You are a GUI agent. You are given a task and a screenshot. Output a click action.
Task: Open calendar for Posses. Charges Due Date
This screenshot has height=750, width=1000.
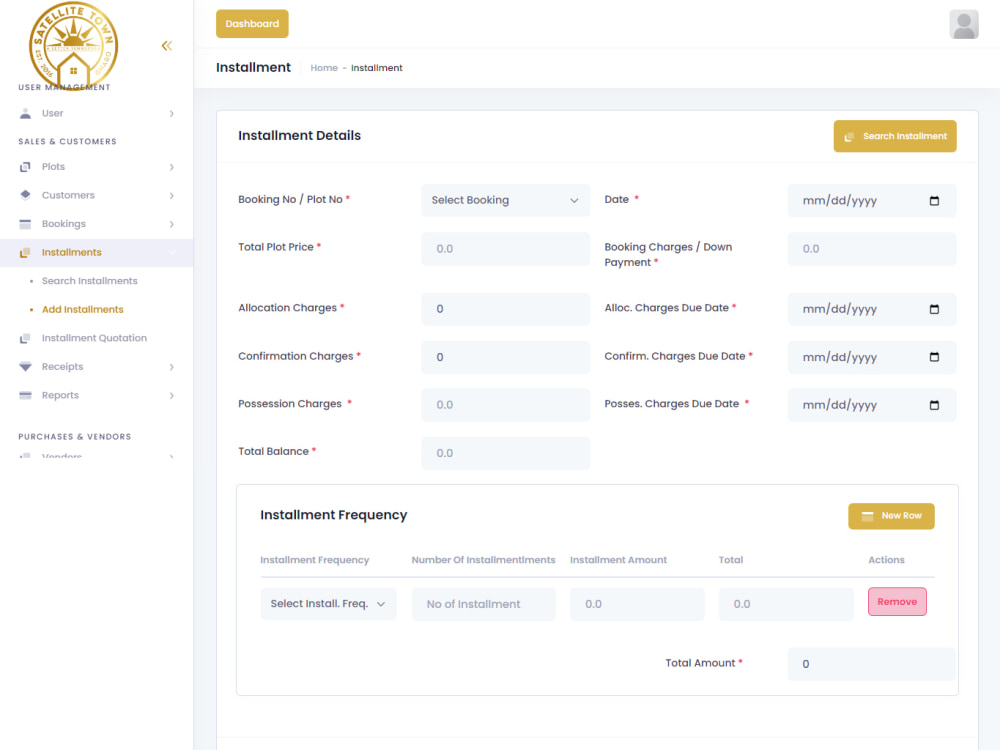click(x=934, y=405)
